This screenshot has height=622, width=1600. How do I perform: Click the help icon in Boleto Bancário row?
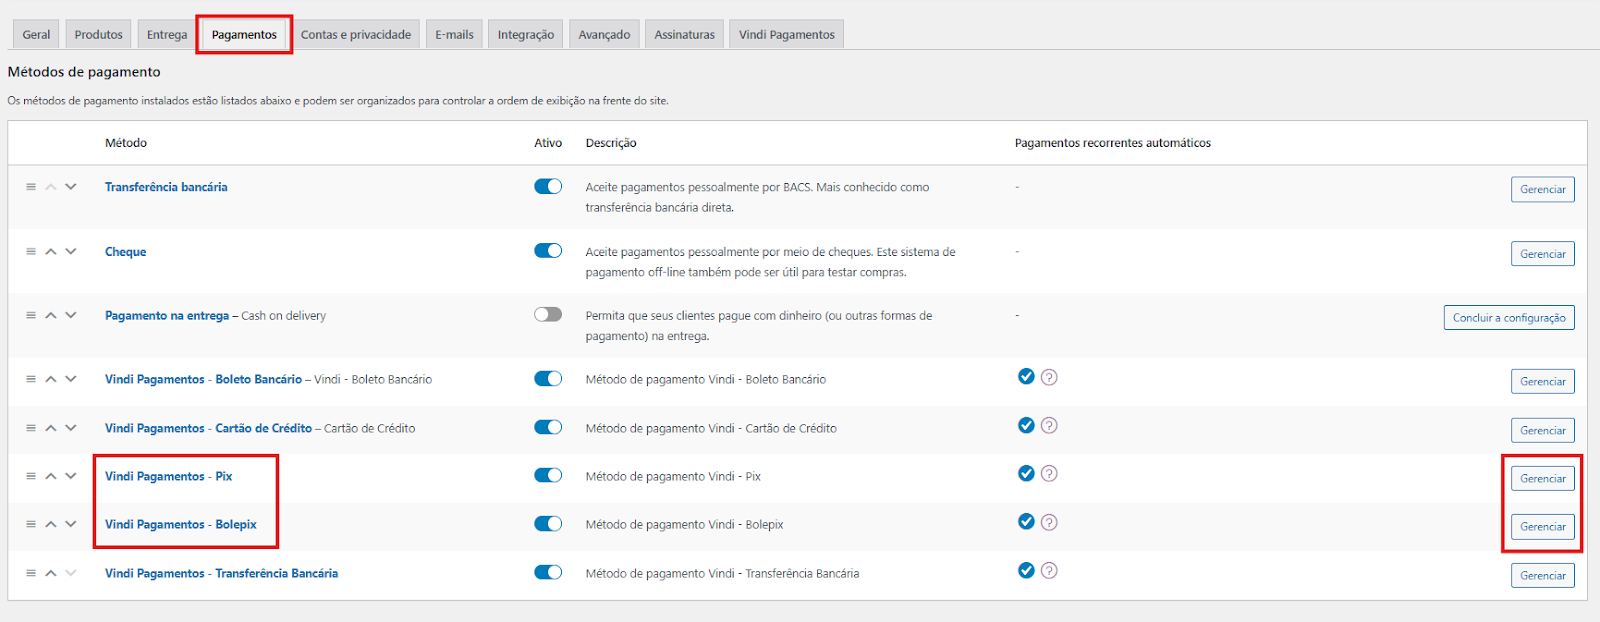tap(1048, 377)
